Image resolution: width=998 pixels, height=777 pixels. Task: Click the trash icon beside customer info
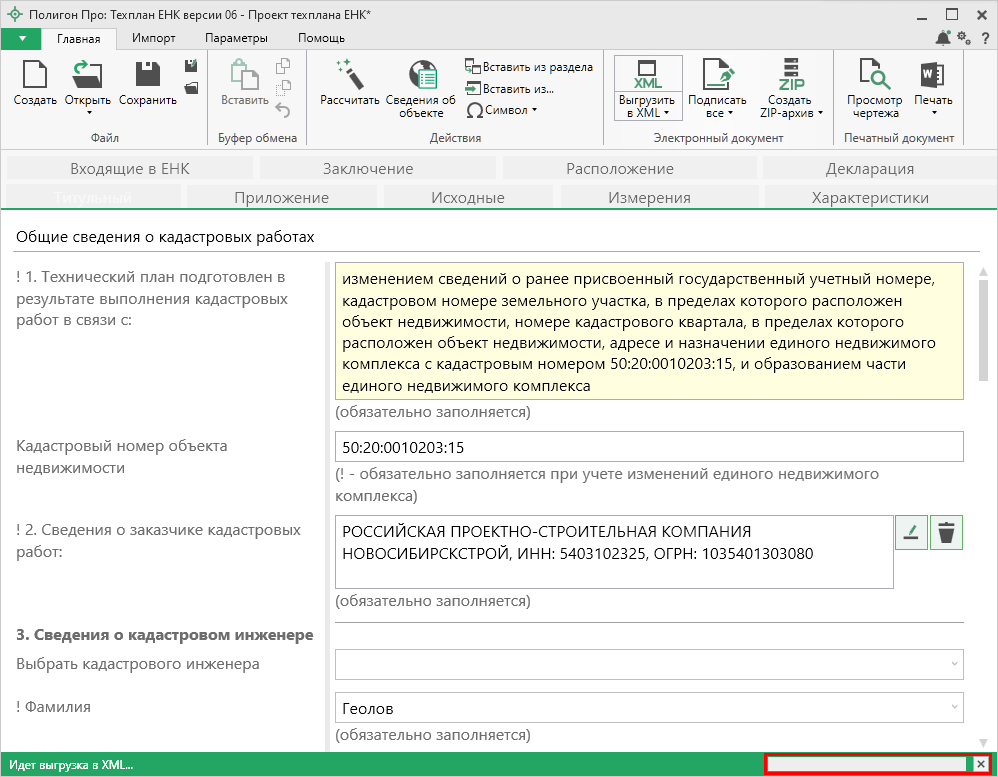pos(946,533)
